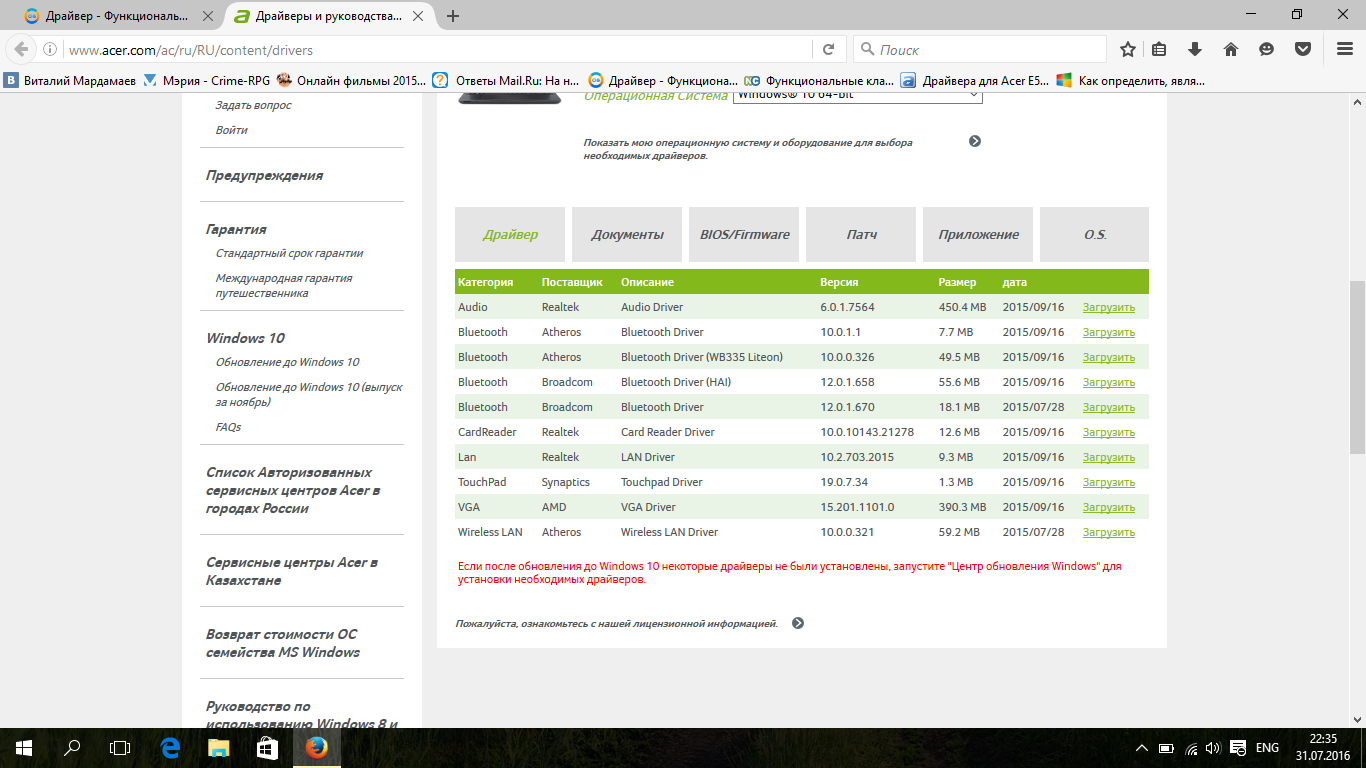
Task: Download the Broadcom Bluetooth Driver (HAI)
Action: click(x=1108, y=382)
